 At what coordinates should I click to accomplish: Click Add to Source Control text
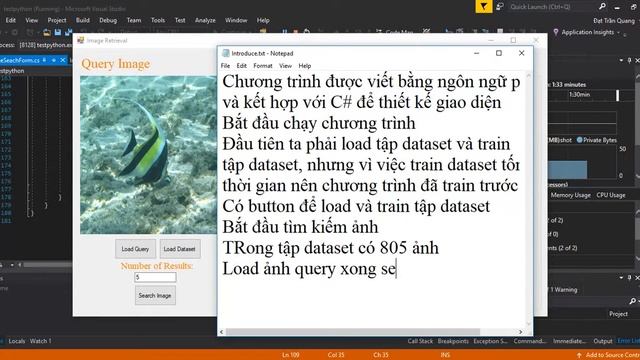pyautogui.click(x=612, y=355)
